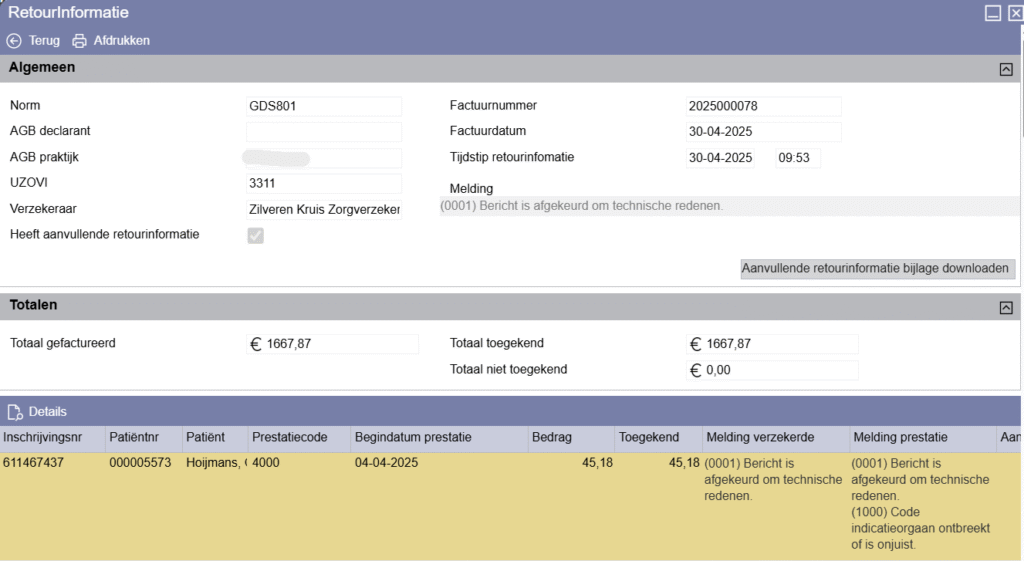Go back using the Terug arrow
Viewport: 1024px width, 561px height.
pos(14,41)
